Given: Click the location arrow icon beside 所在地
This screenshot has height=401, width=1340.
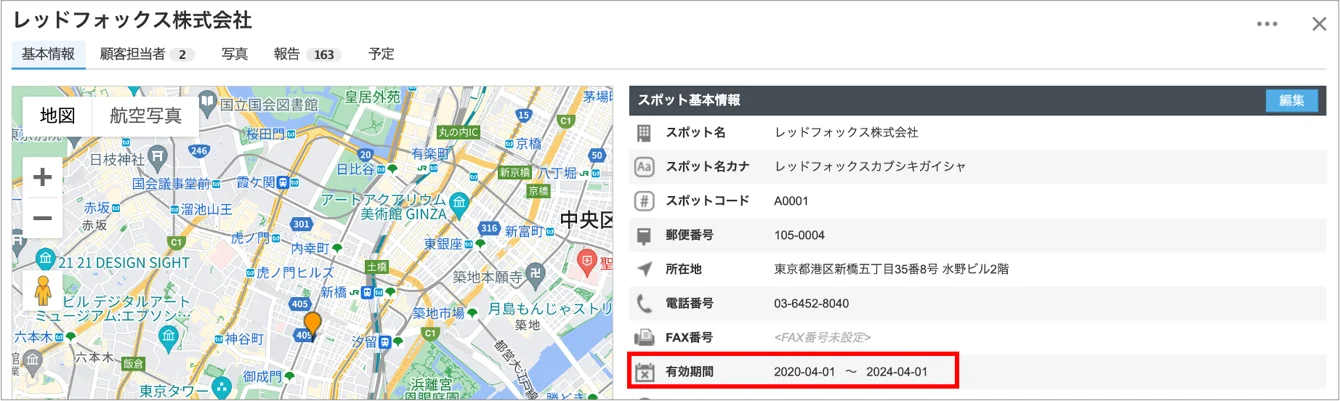Looking at the screenshot, I should click(x=644, y=269).
